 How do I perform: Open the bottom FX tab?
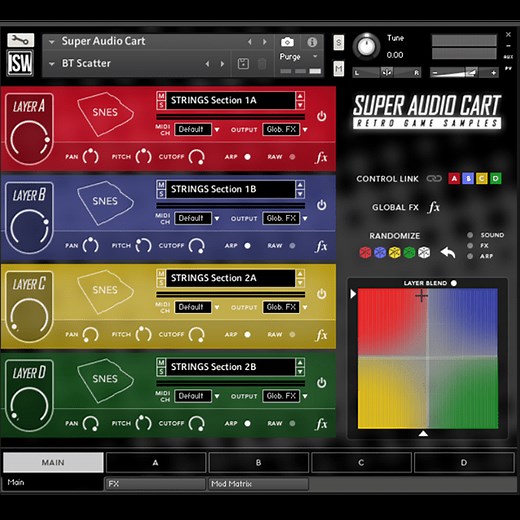[x=155, y=484]
